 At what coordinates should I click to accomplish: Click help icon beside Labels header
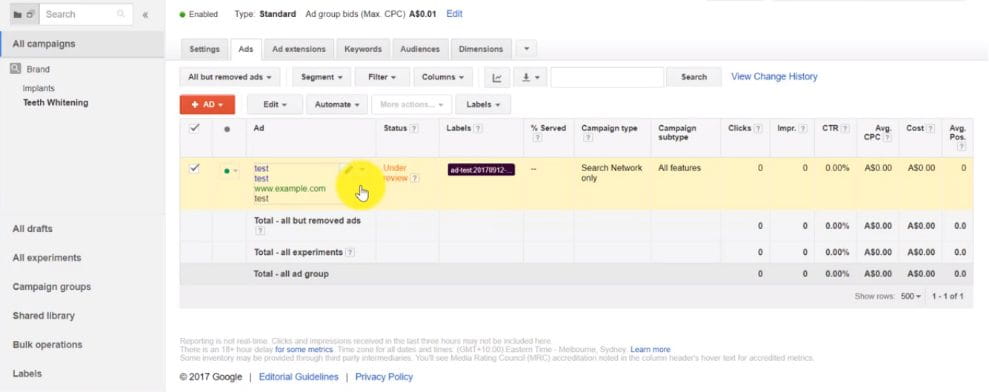(478, 128)
